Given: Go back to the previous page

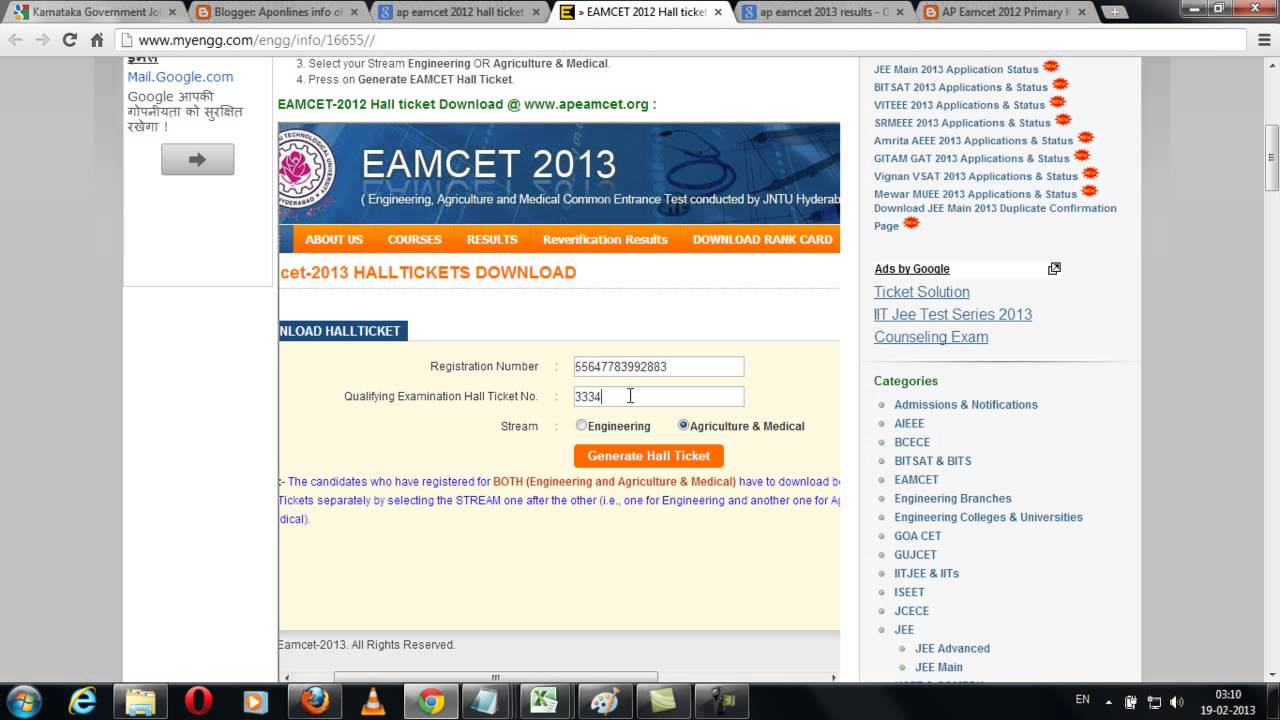Looking at the screenshot, I should 15,40.
